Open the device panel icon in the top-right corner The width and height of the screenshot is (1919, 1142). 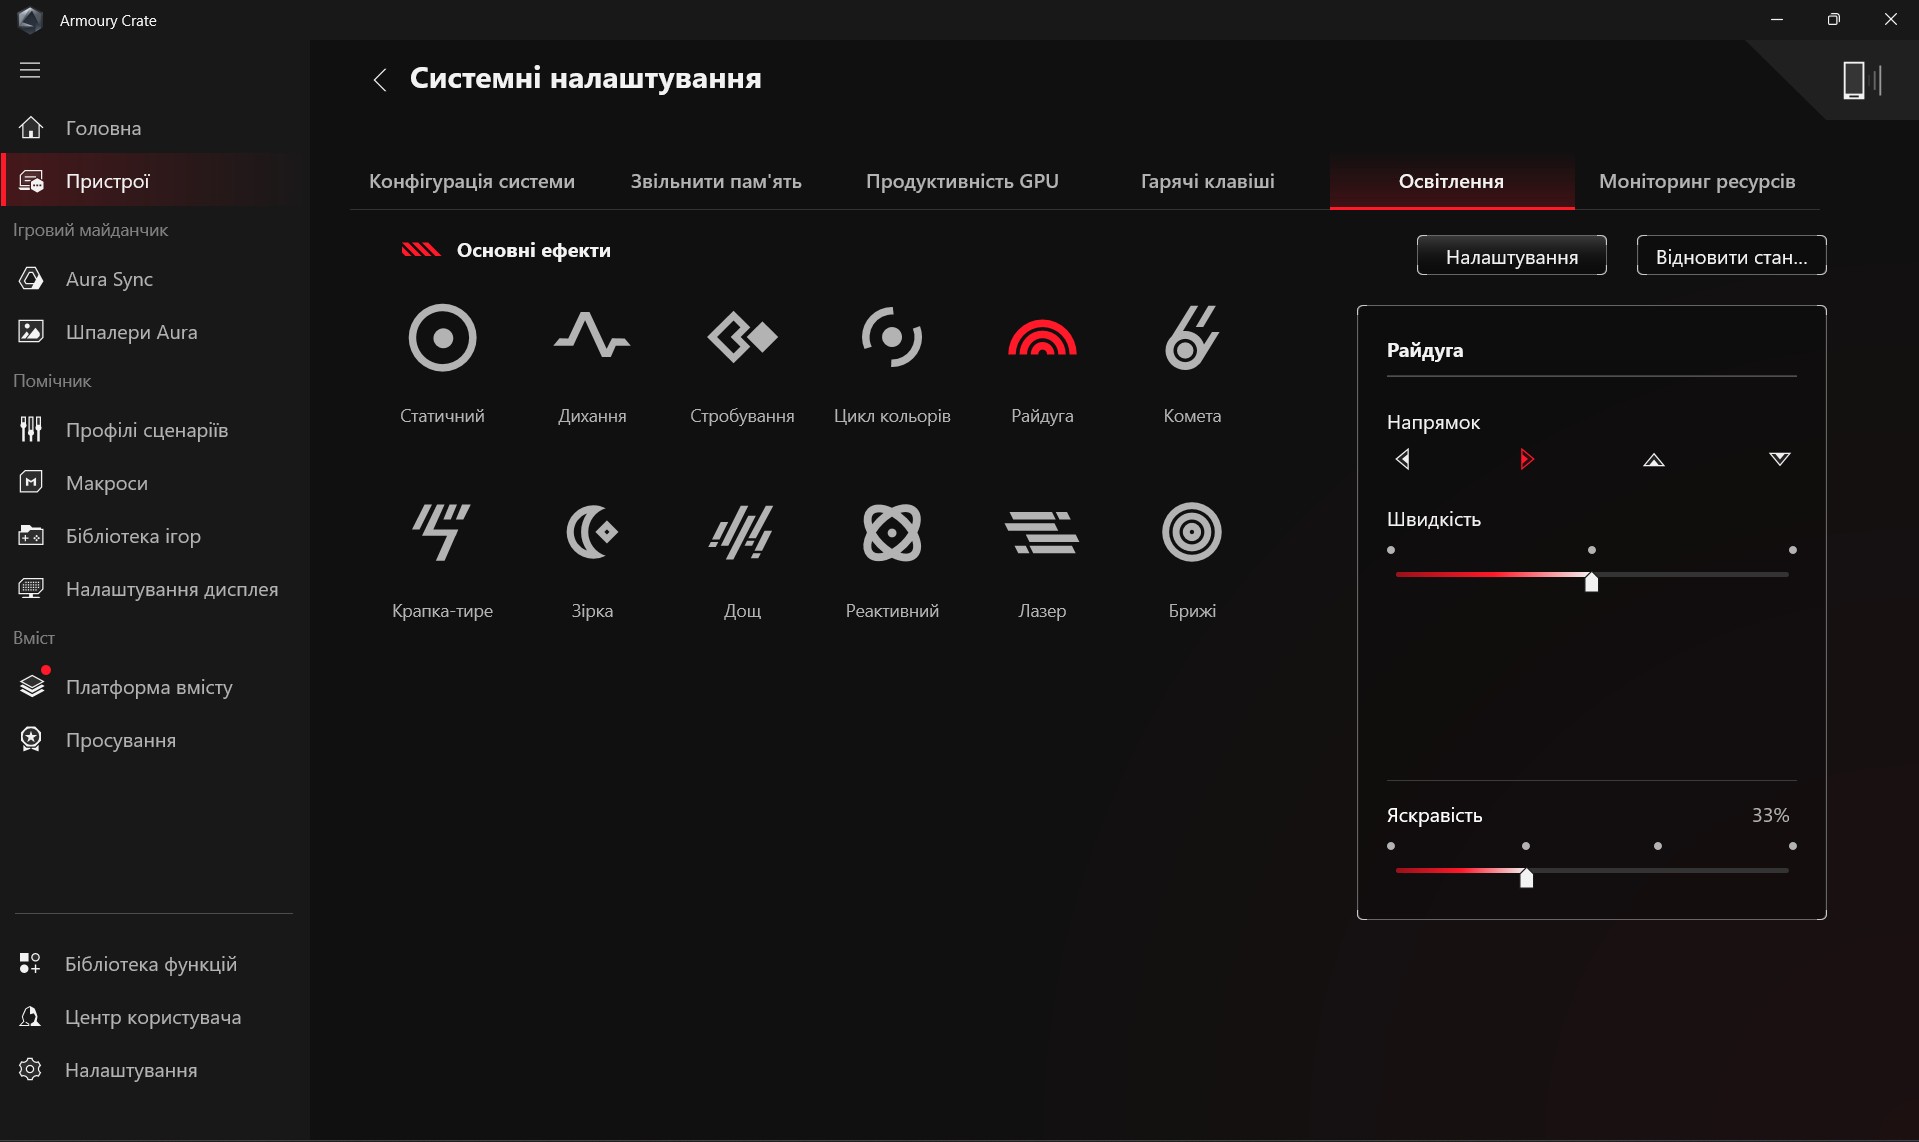point(1860,80)
